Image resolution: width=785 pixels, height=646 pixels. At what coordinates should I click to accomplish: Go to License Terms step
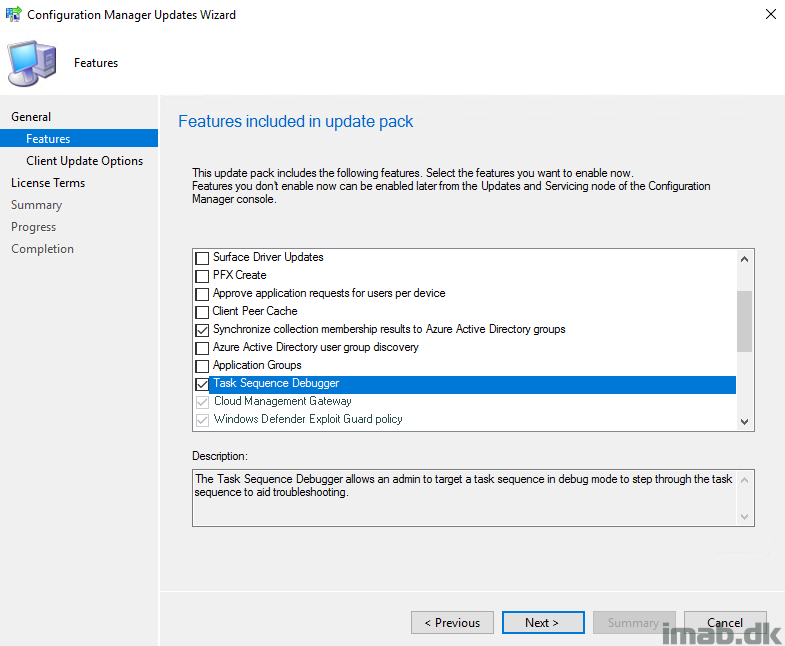48,183
